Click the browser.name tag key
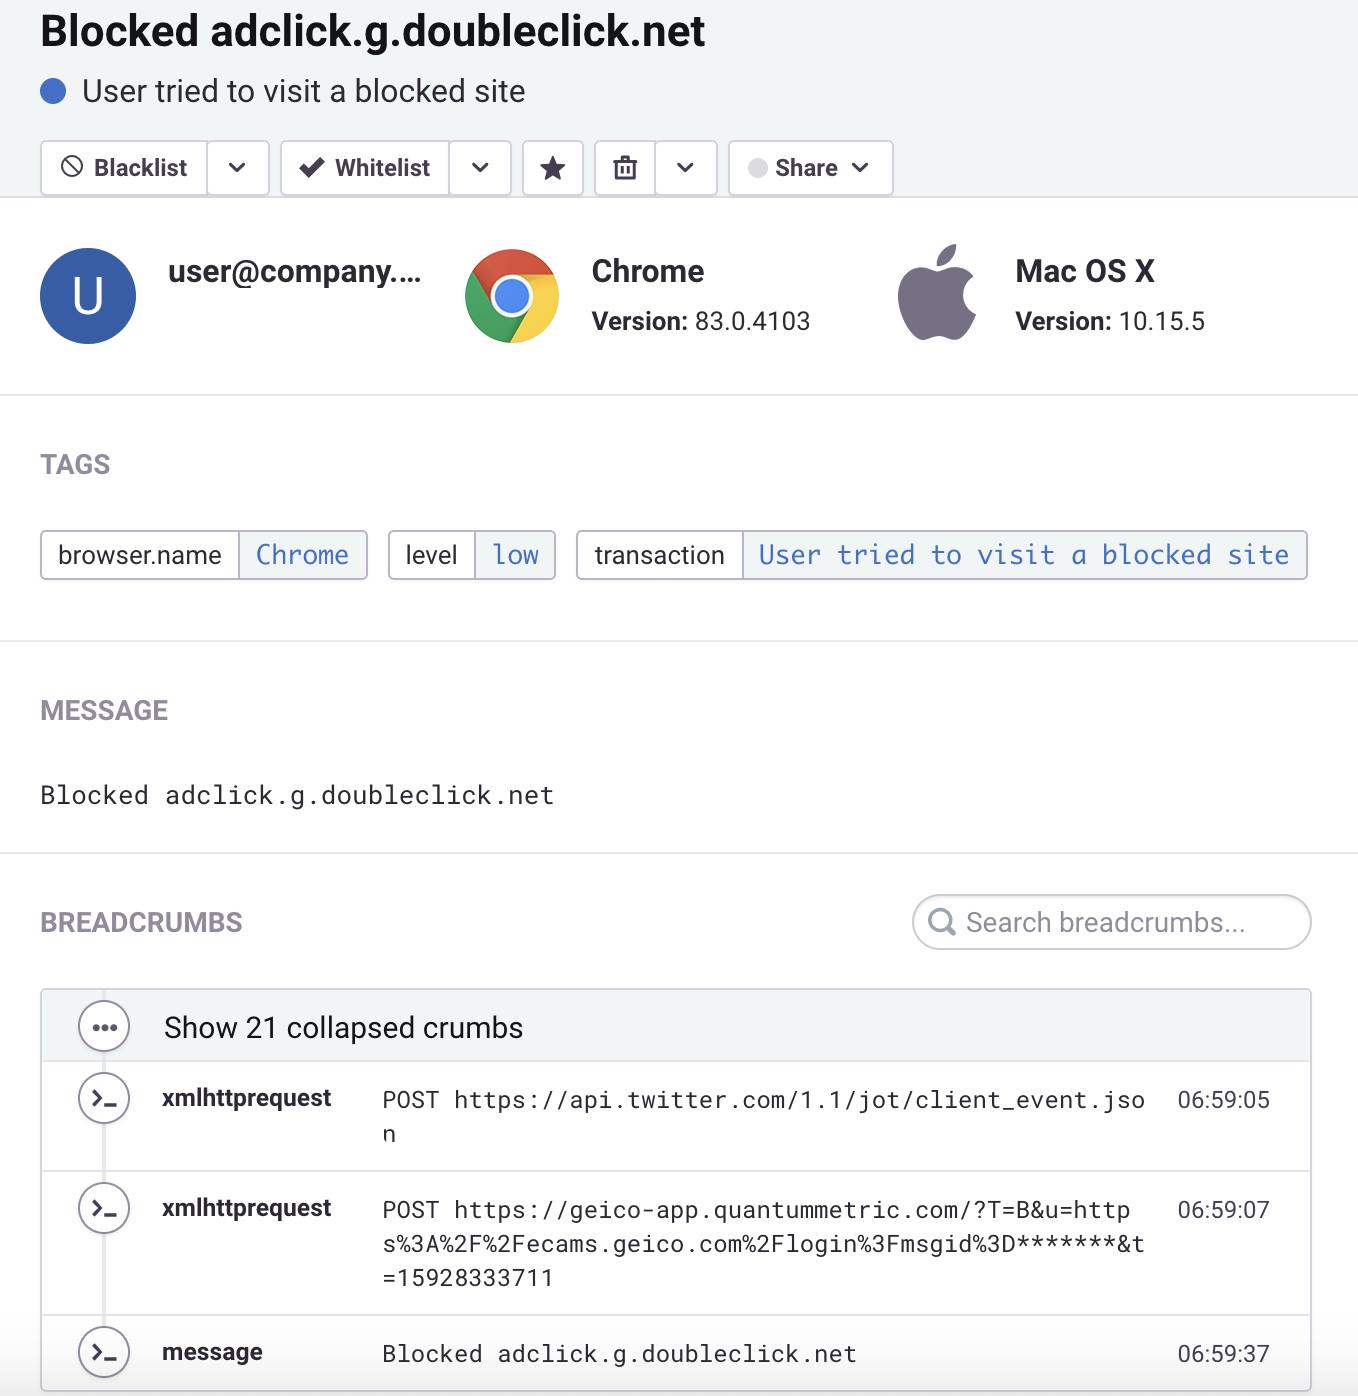Image resolution: width=1358 pixels, height=1396 pixels. pyautogui.click(x=140, y=555)
